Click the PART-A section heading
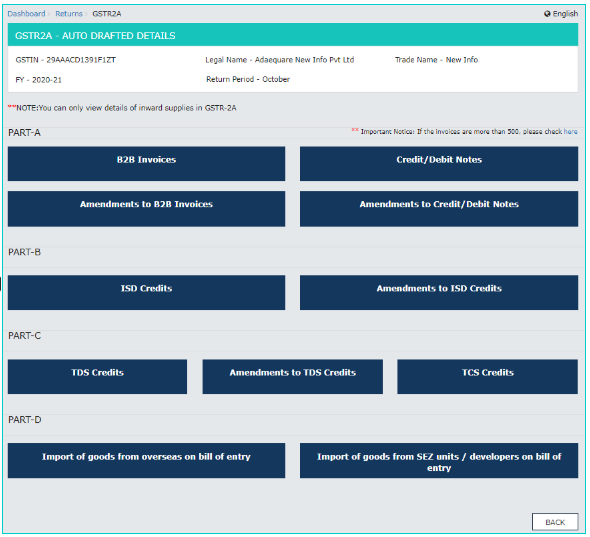This screenshot has width=590, height=537. click(x=24, y=132)
